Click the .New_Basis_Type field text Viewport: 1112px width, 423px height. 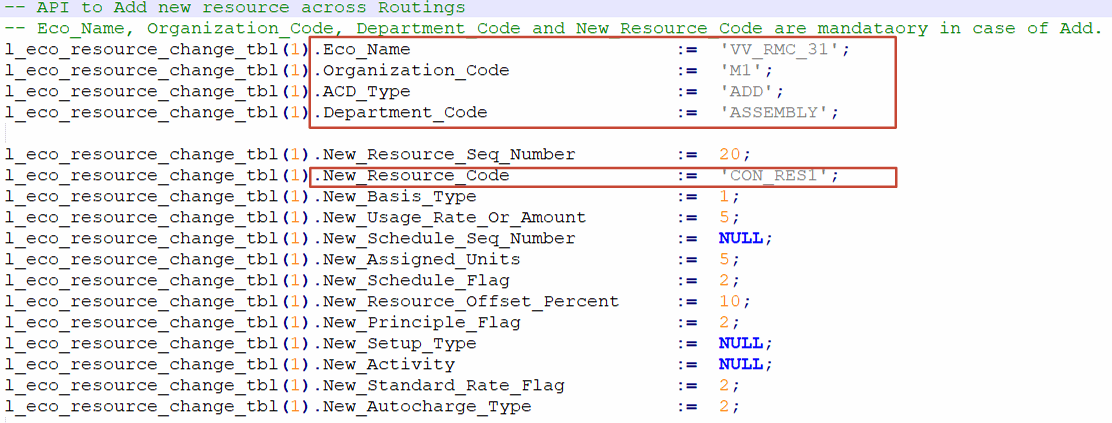pyautogui.click(x=395, y=196)
